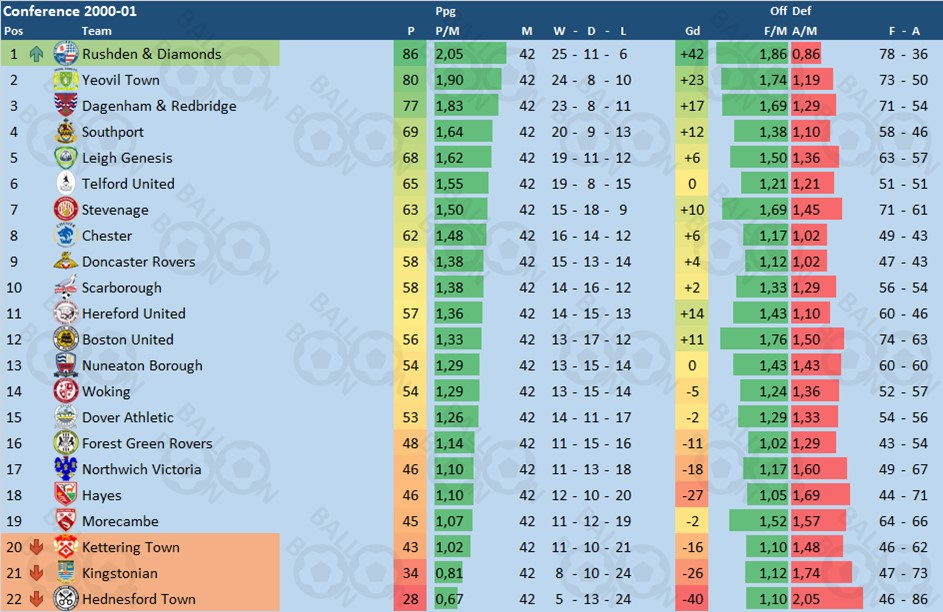Click the Gd column header

click(692, 31)
